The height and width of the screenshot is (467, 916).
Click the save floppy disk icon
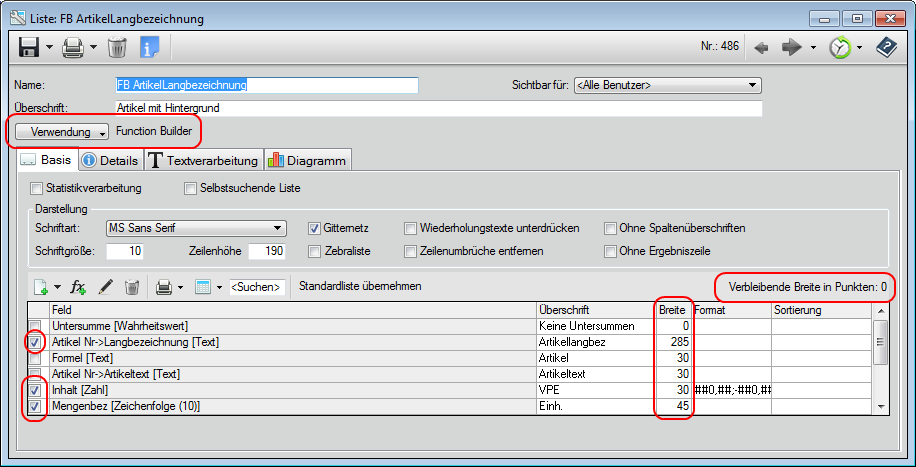click(x=29, y=47)
